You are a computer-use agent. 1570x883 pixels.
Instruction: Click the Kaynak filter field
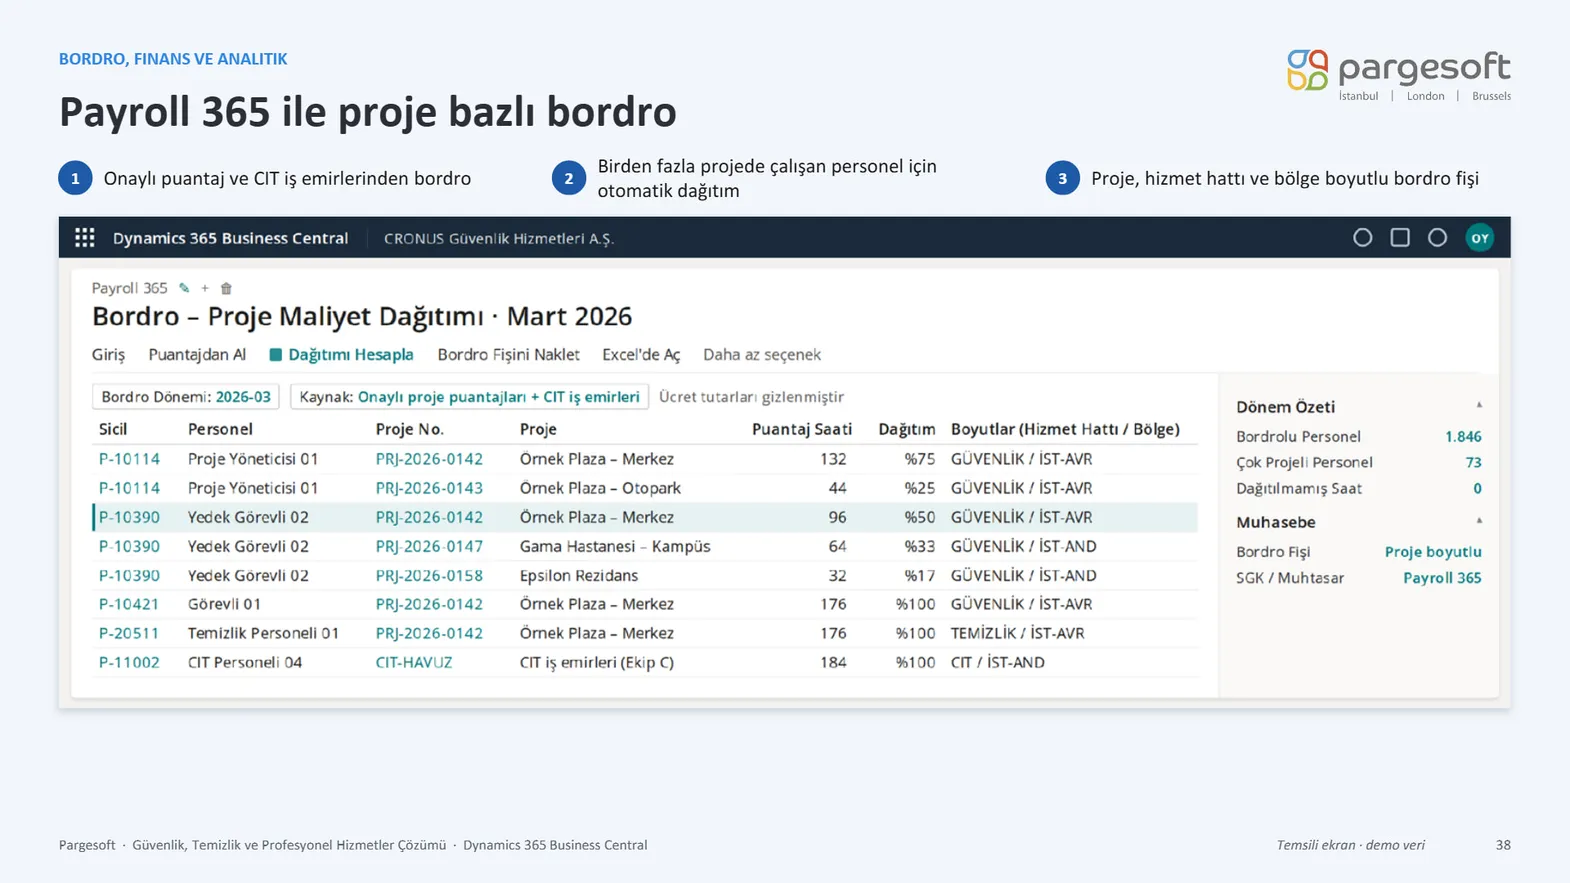click(x=469, y=397)
